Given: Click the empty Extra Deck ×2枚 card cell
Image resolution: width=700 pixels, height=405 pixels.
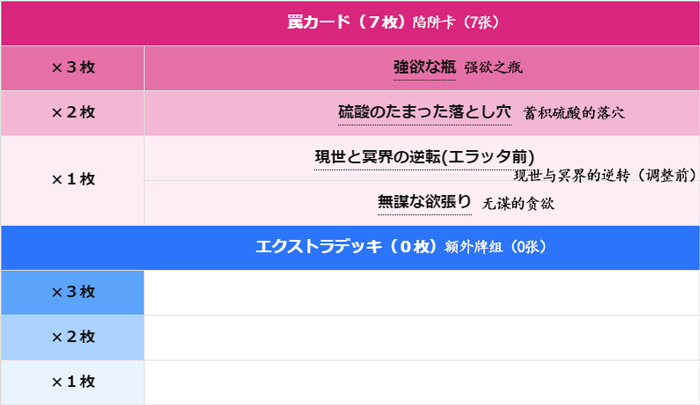Looking at the screenshot, I should pyautogui.click(x=421, y=337).
